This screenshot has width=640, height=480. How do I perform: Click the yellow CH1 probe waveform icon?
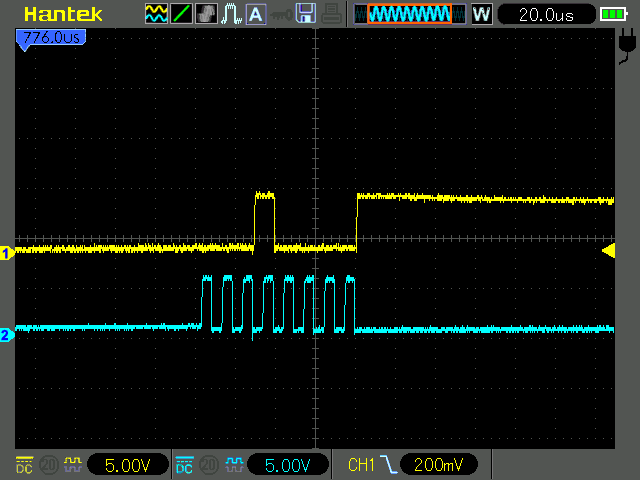point(73,464)
